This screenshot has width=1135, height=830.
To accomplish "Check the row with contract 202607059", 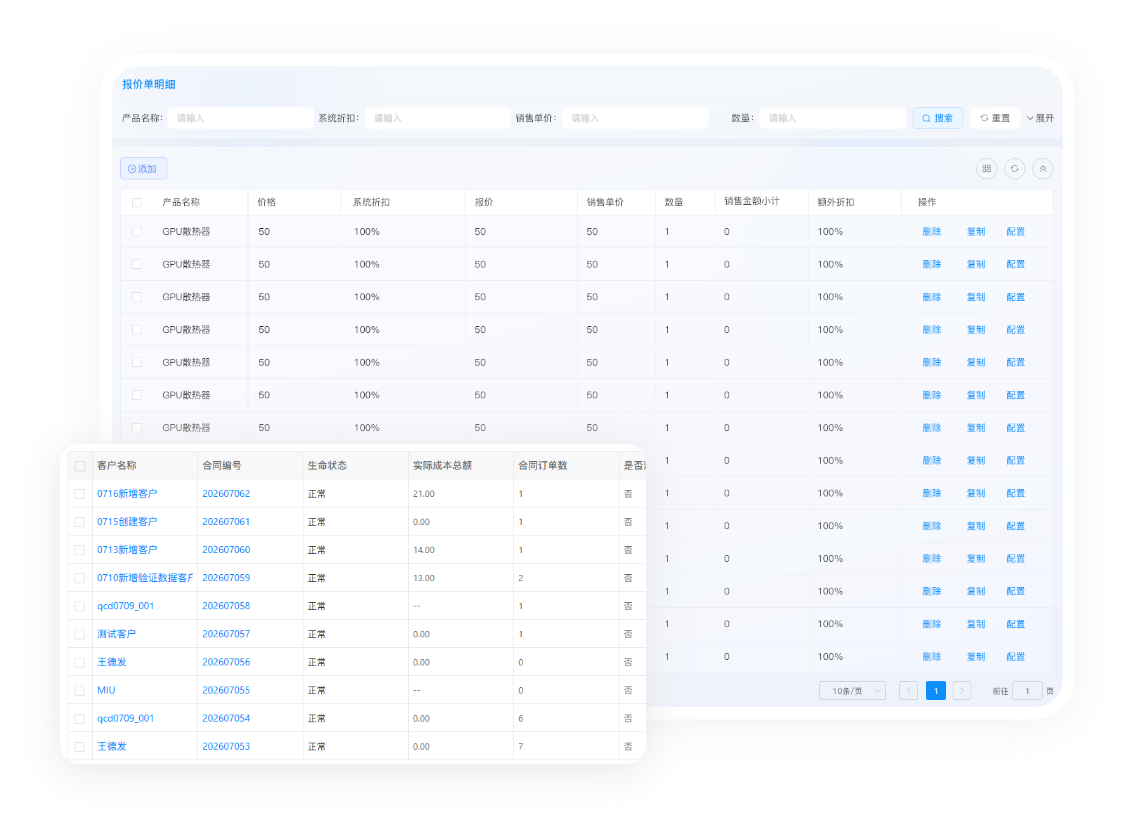I will click(80, 578).
